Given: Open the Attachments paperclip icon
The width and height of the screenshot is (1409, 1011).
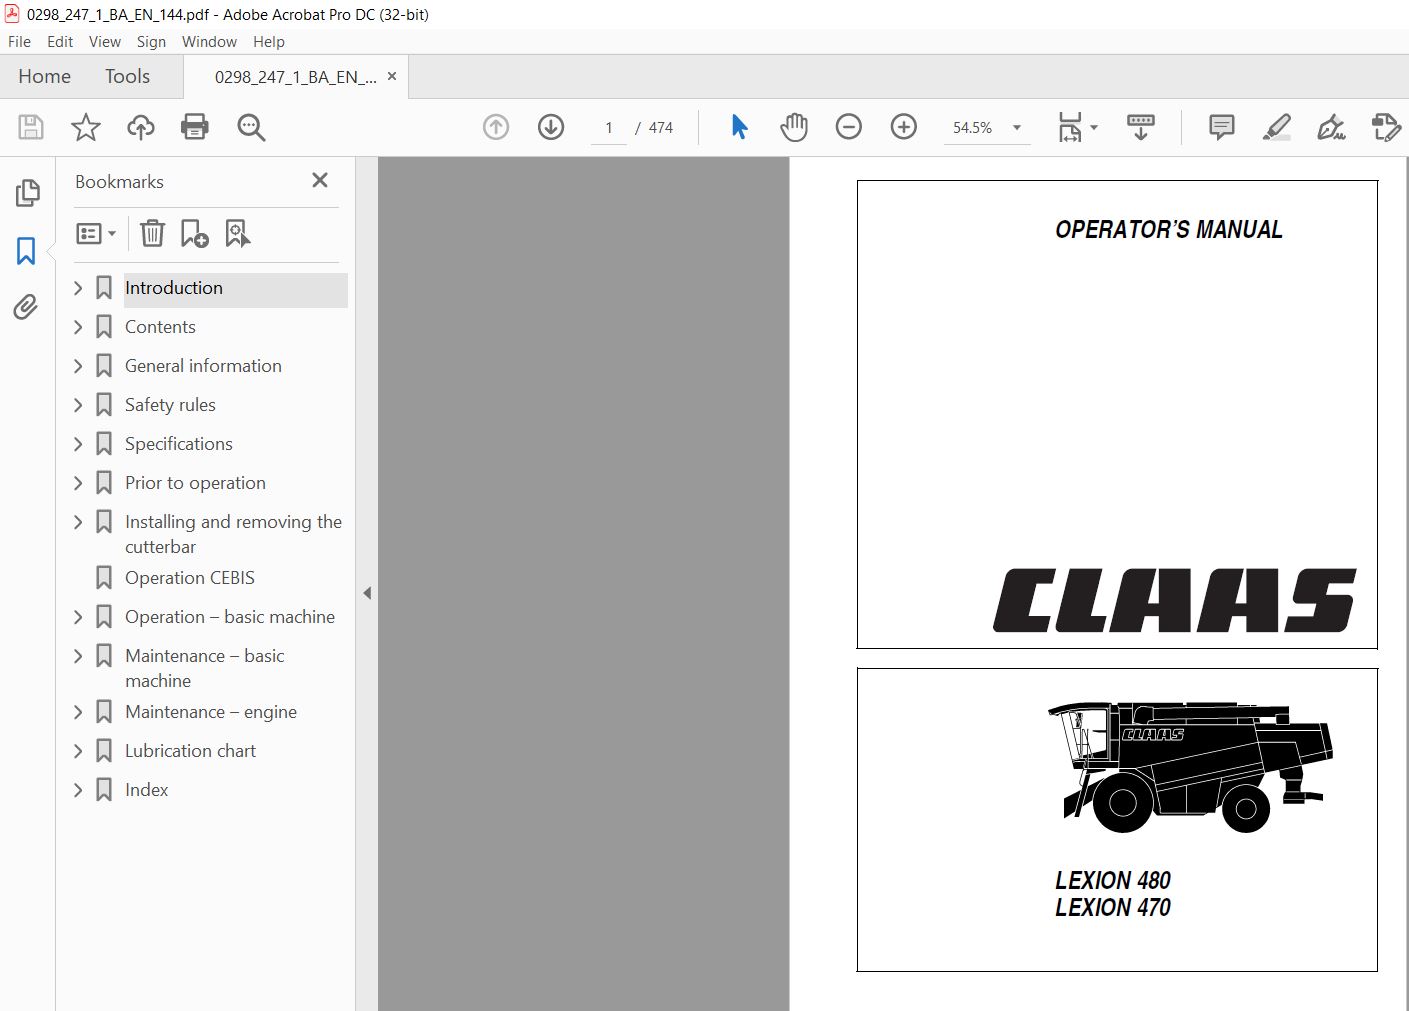Looking at the screenshot, I should pos(26,307).
